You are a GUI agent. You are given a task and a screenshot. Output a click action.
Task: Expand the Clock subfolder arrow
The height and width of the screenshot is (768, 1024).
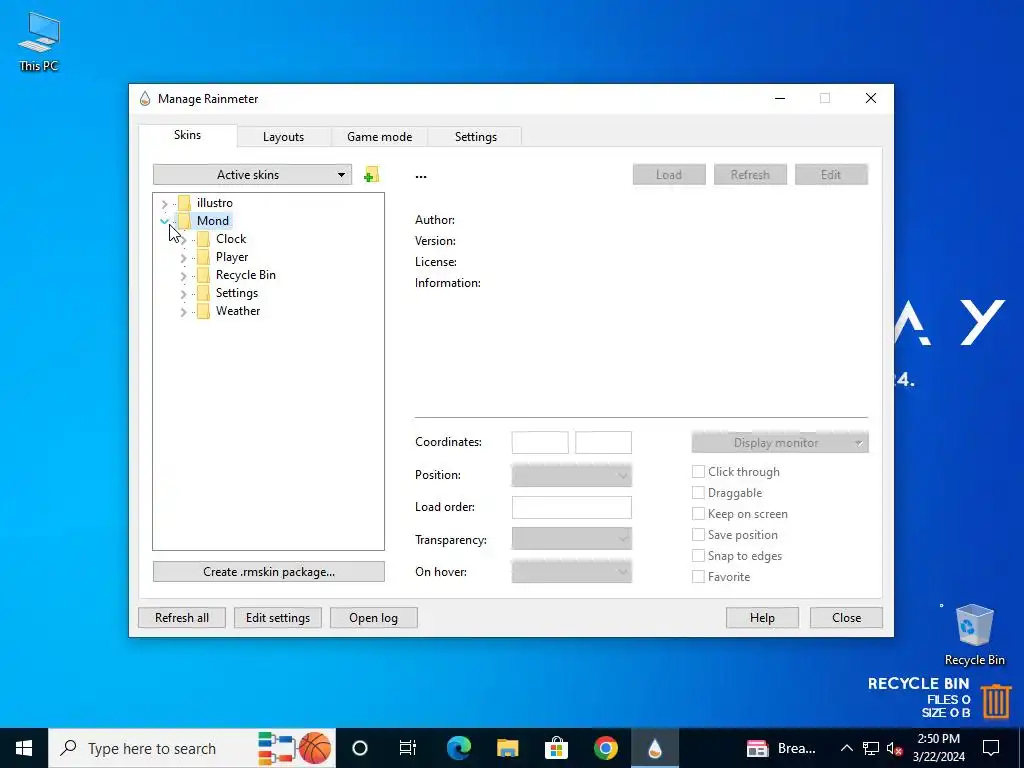[184, 240]
